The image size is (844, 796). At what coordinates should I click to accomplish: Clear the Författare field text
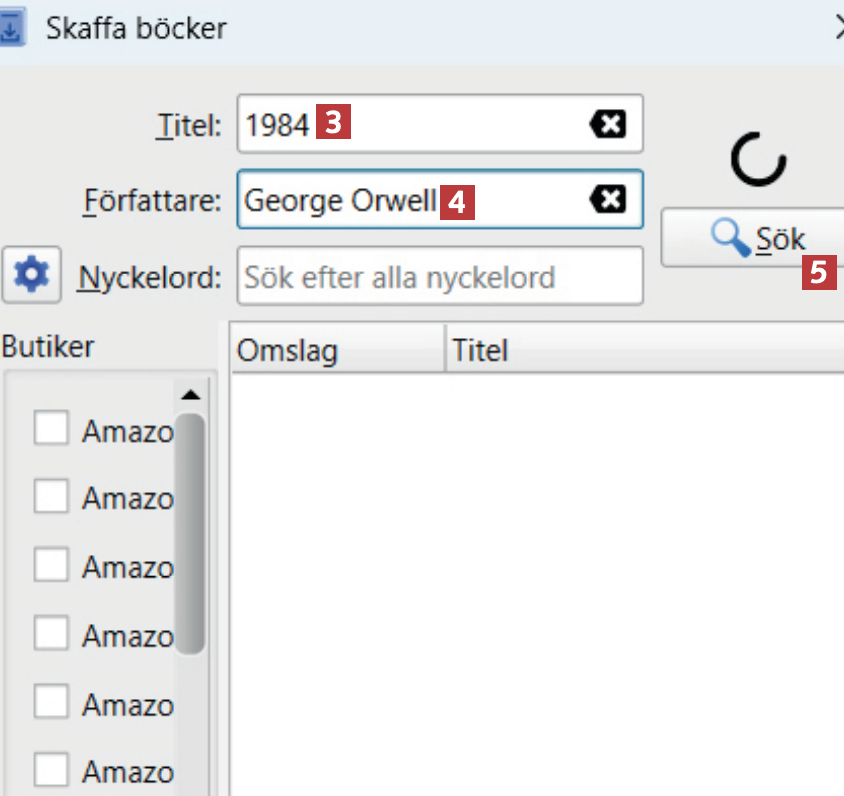[x=607, y=200]
